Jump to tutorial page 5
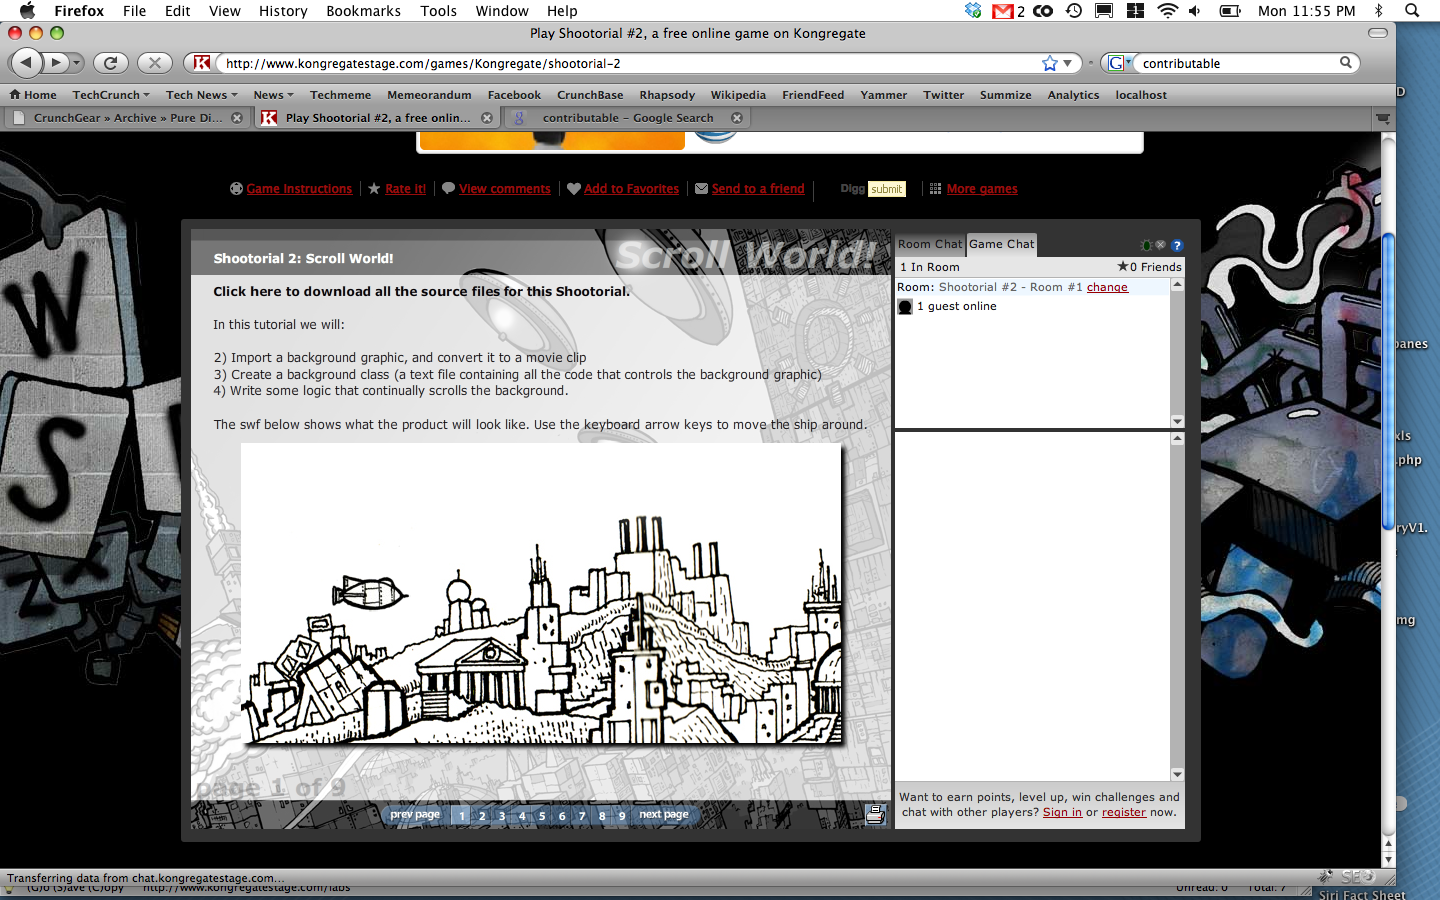Screen dimensions: 1440x900 pyautogui.click(x=542, y=816)
